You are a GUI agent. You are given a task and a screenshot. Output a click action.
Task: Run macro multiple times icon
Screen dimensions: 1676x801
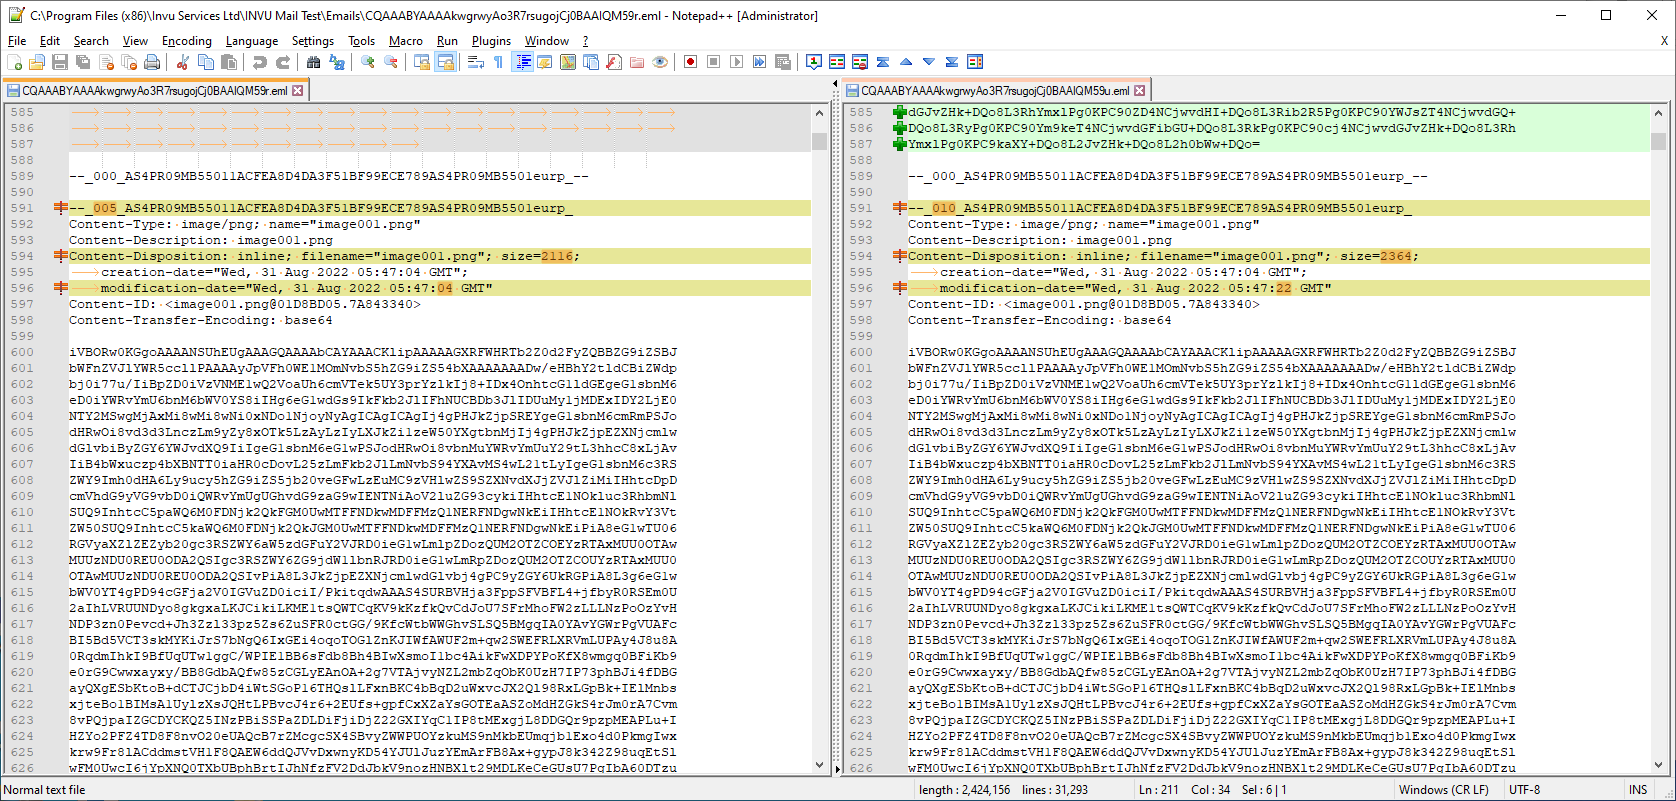(759, 62)
